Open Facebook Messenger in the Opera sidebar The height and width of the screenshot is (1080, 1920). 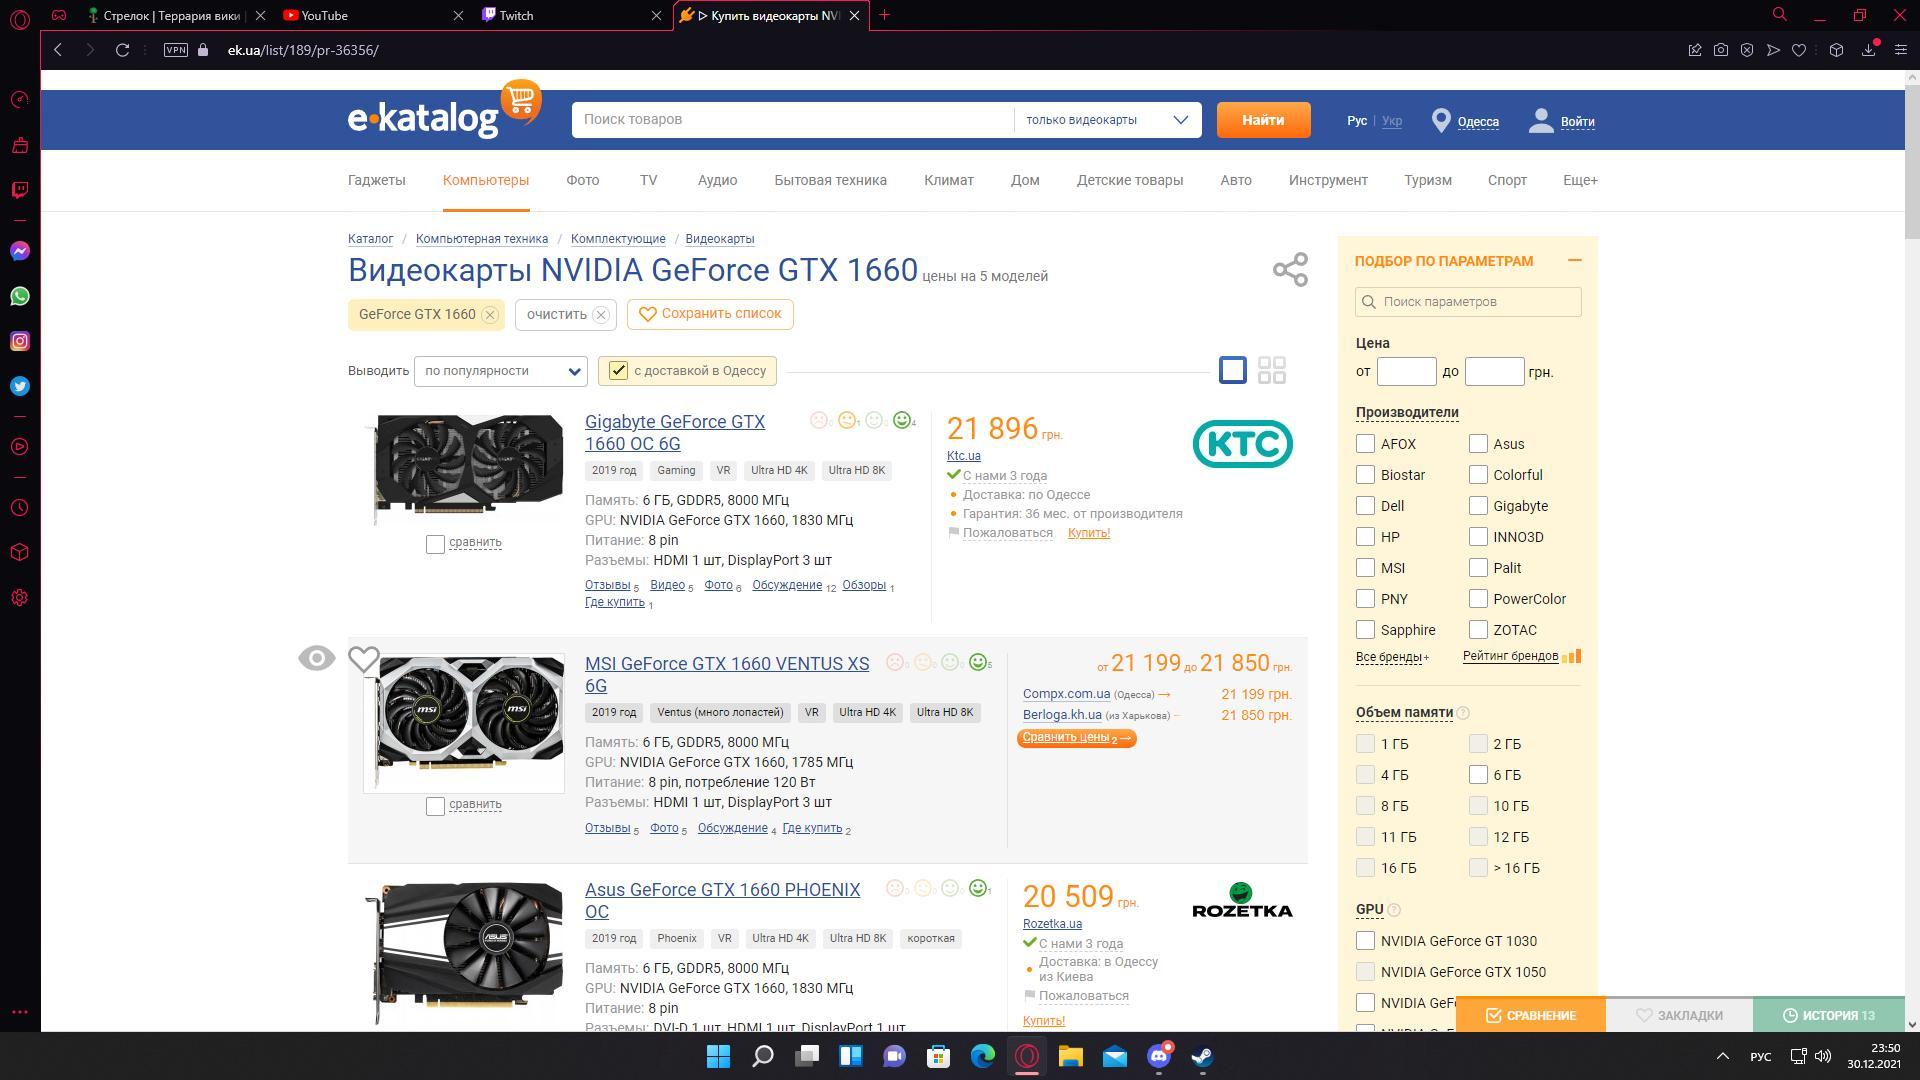pos(20,251)
